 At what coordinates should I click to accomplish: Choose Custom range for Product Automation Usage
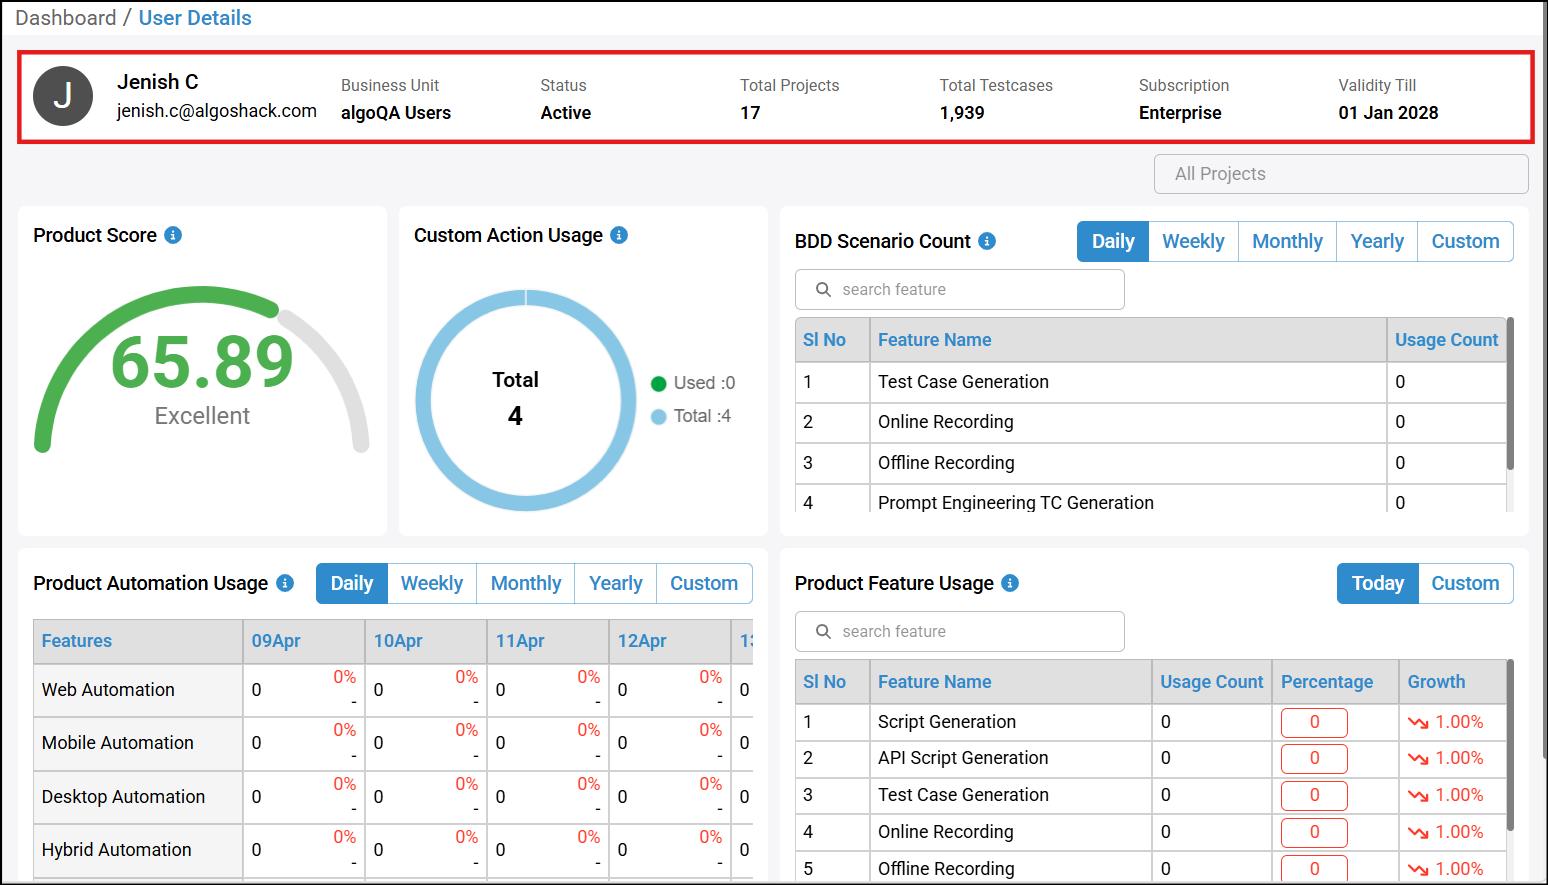click(704, 583)
